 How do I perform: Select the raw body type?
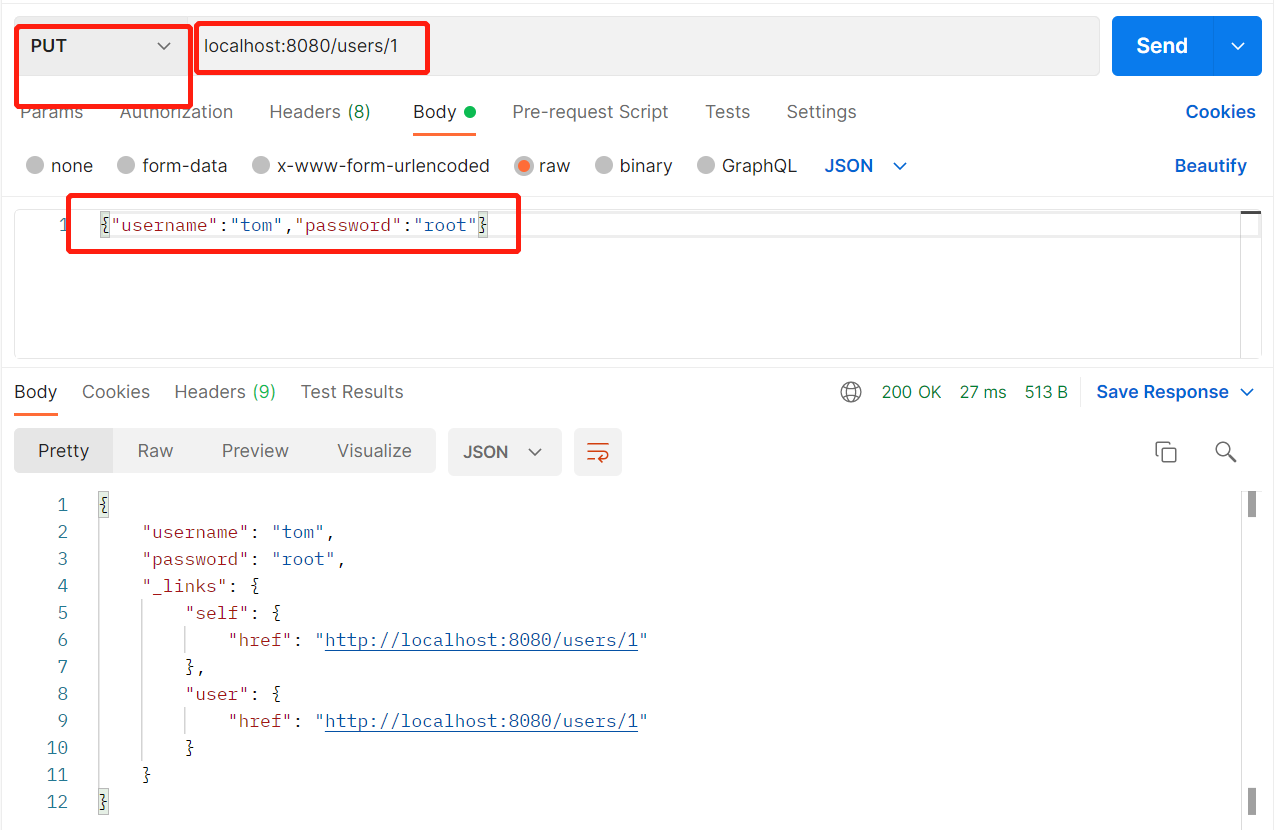pyautogui.click(x=542, y=166)
